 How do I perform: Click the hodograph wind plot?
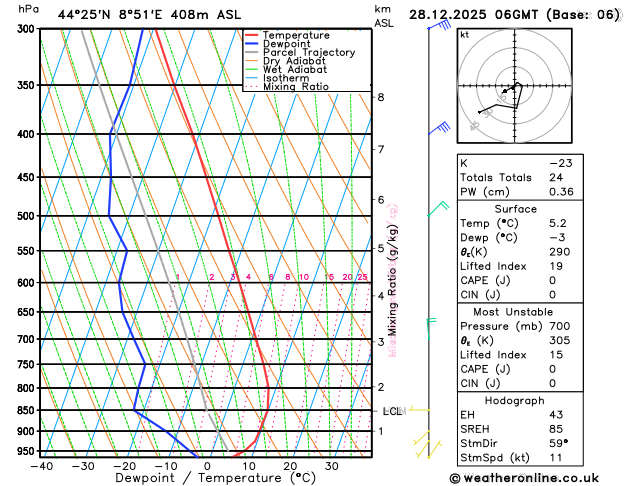coord(515,86)
